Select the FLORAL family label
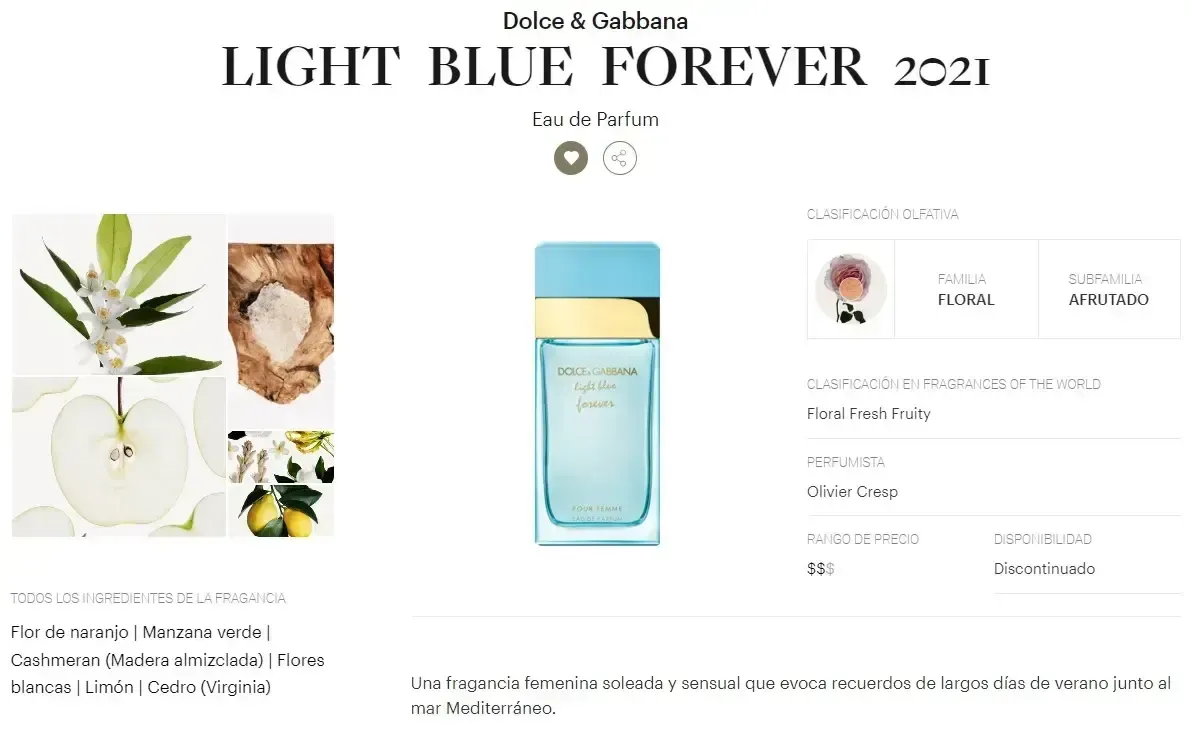This screenshot has width=1191, height=745. [x=965, y=299]
